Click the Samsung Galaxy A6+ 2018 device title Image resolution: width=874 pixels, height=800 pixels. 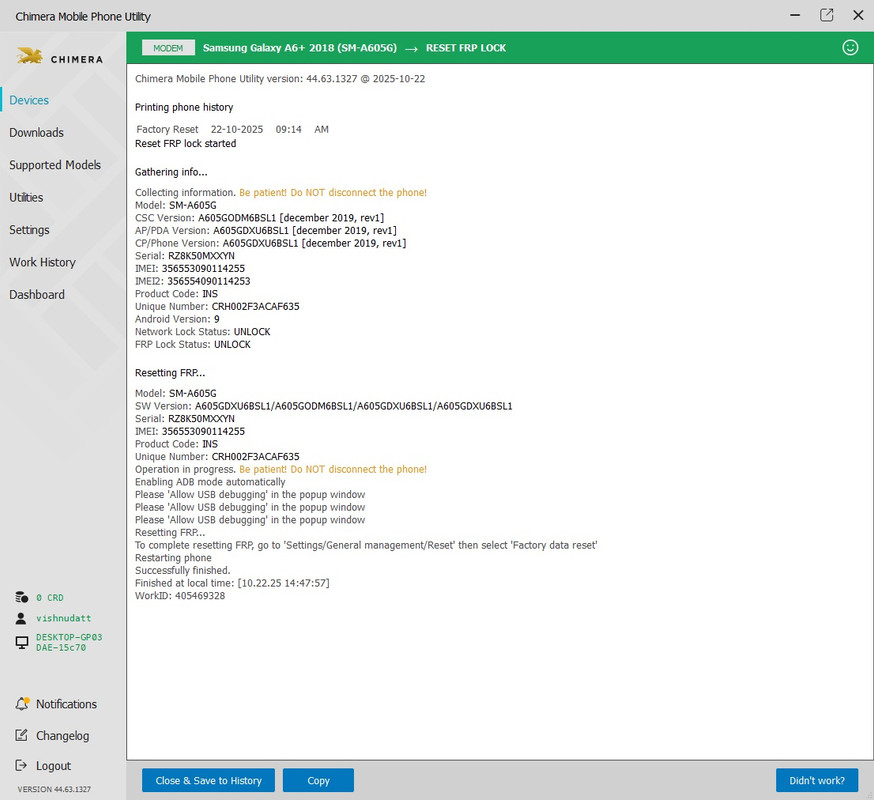pyautogui.click(x=300, y=48)
